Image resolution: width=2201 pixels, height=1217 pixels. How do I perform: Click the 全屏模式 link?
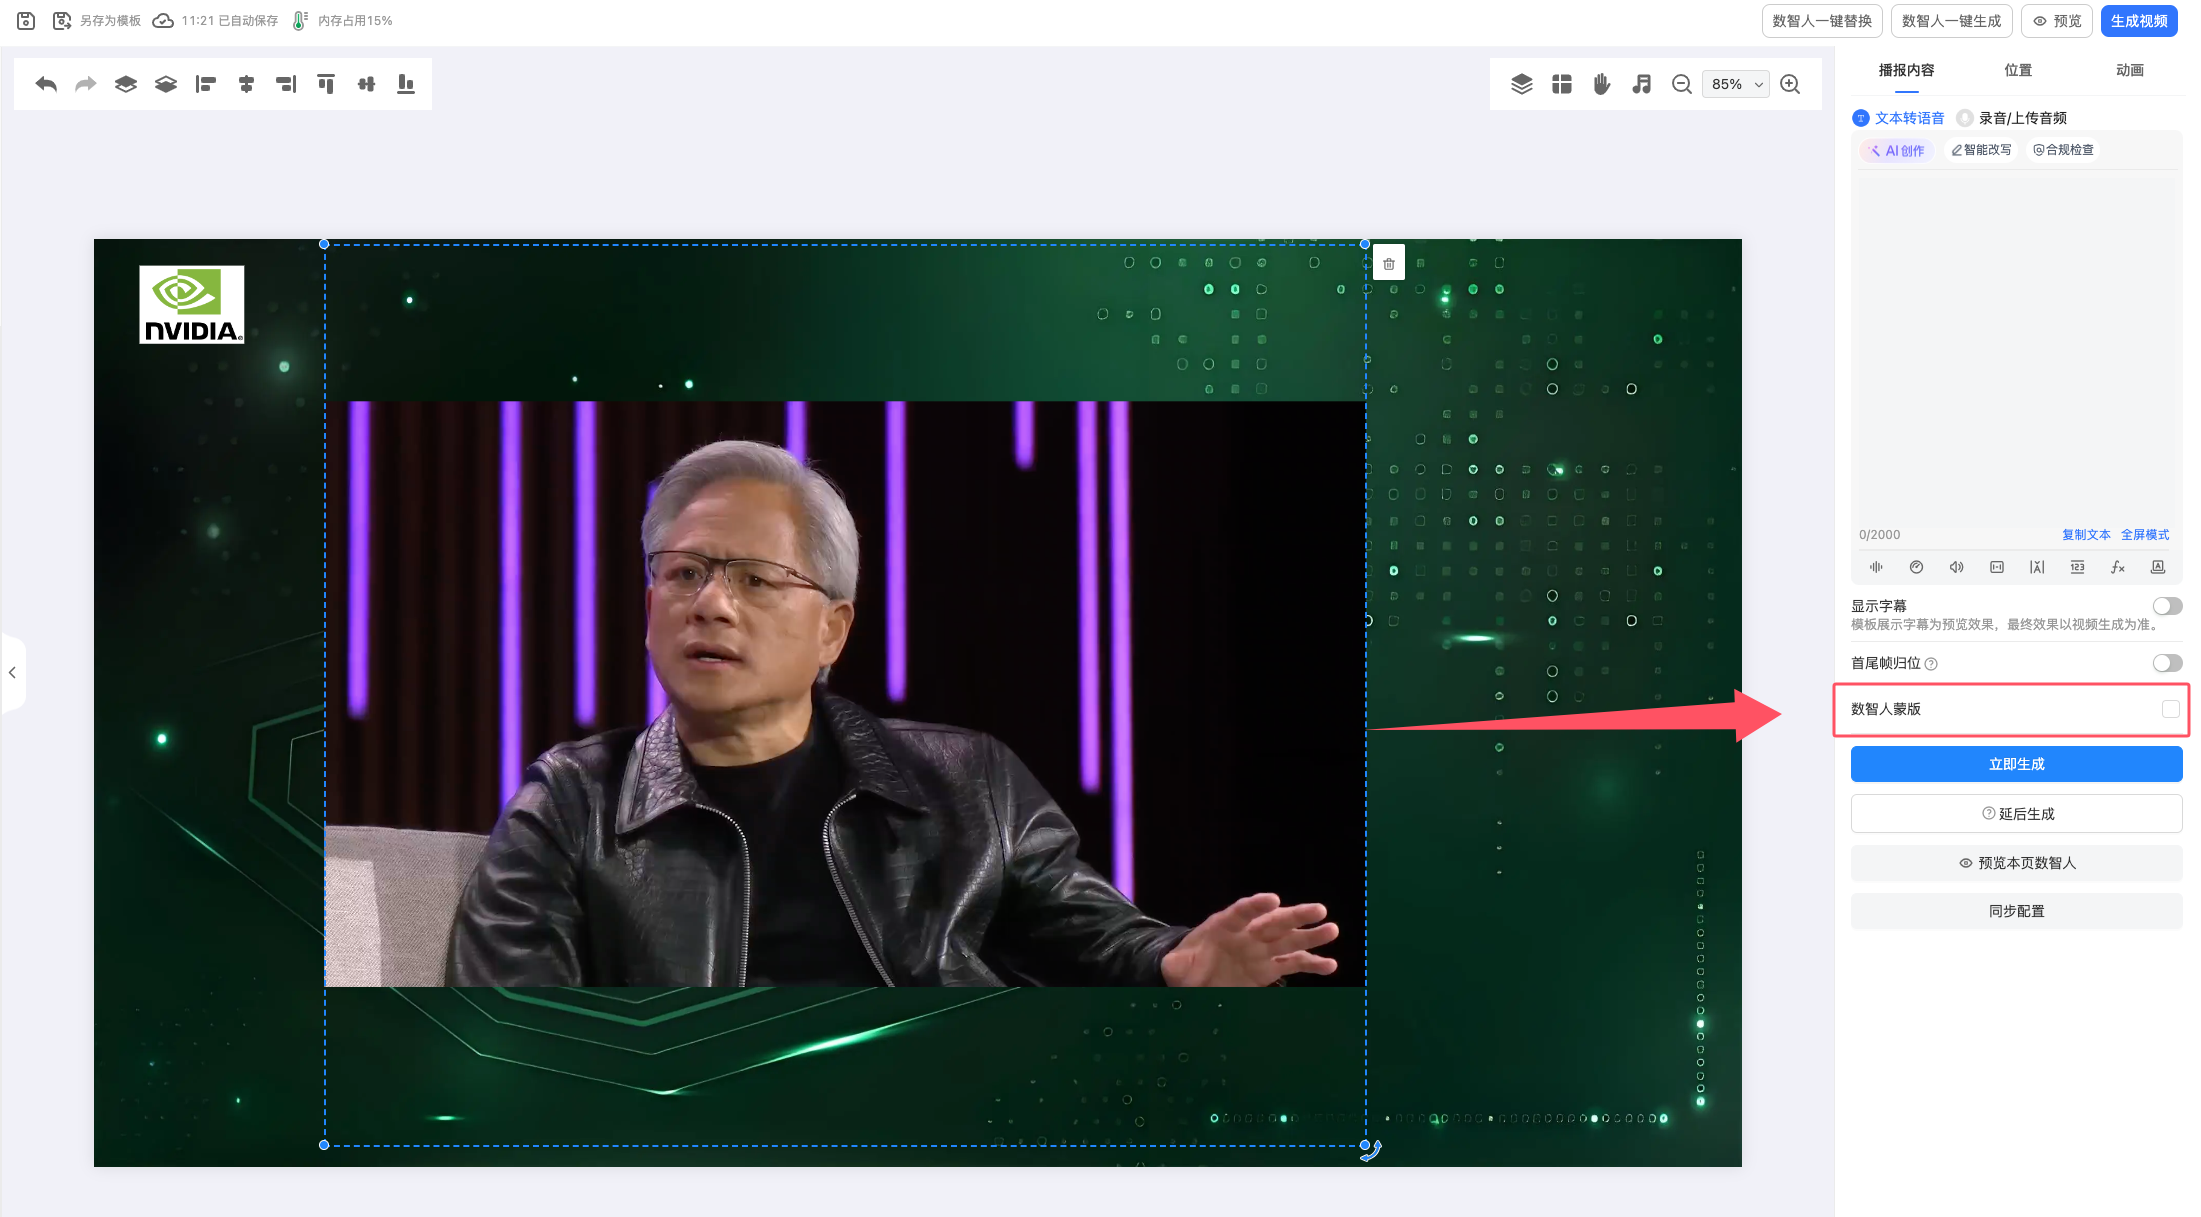click(x=2145, y=535)
